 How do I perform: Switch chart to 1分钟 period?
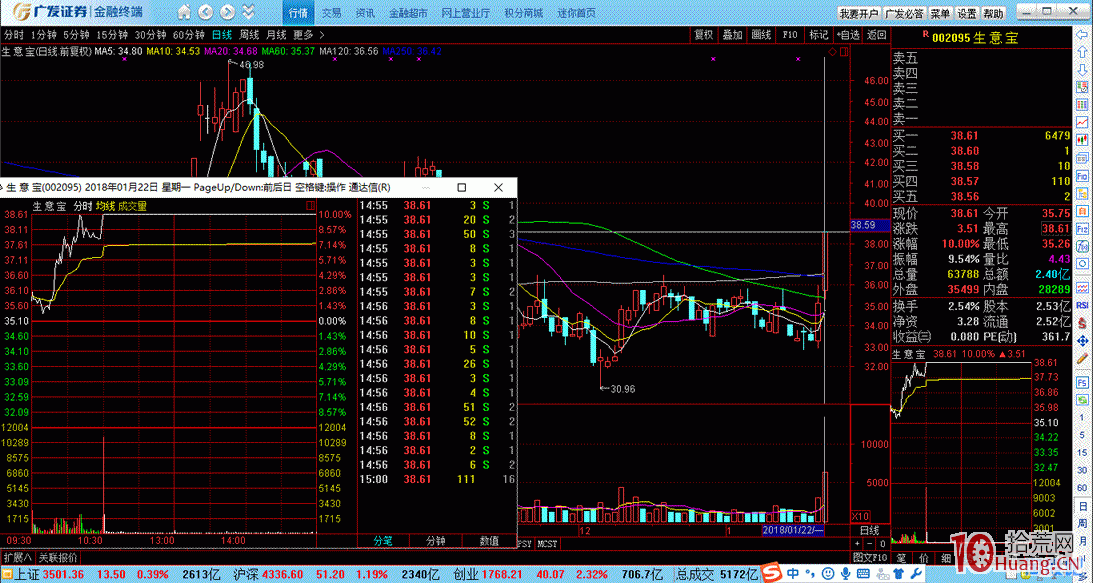[43, 35]
